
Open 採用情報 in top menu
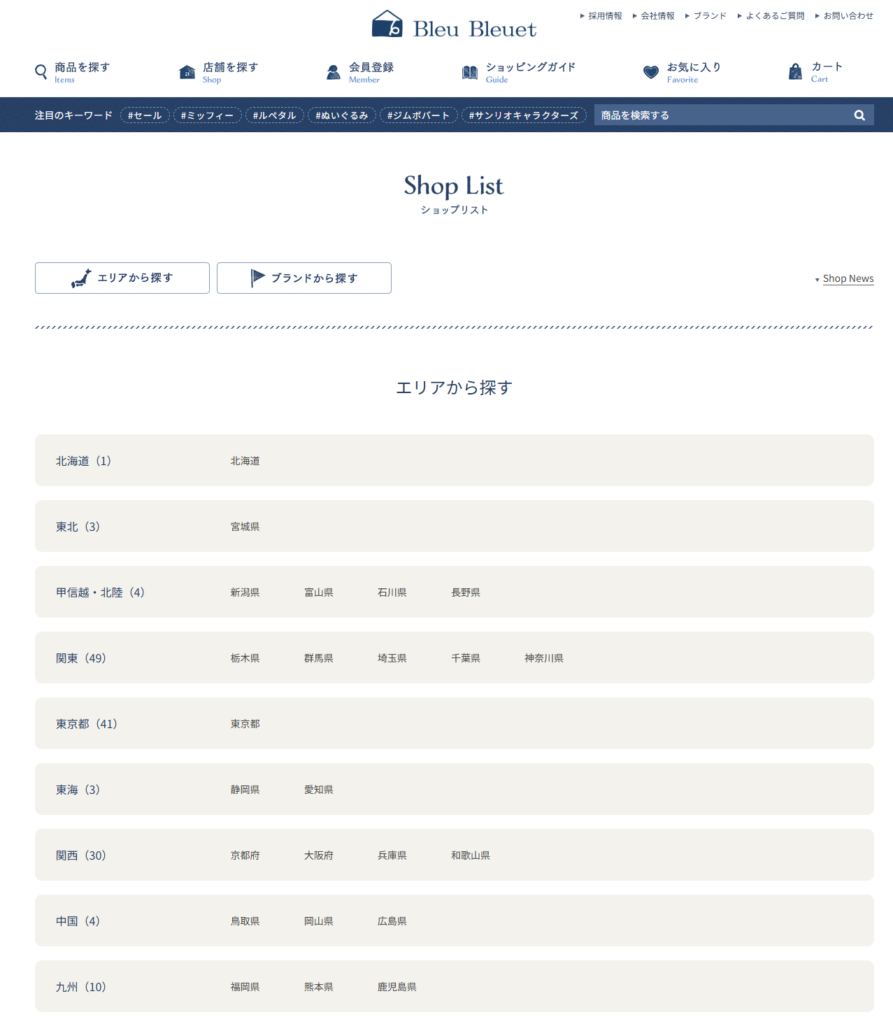604,16
